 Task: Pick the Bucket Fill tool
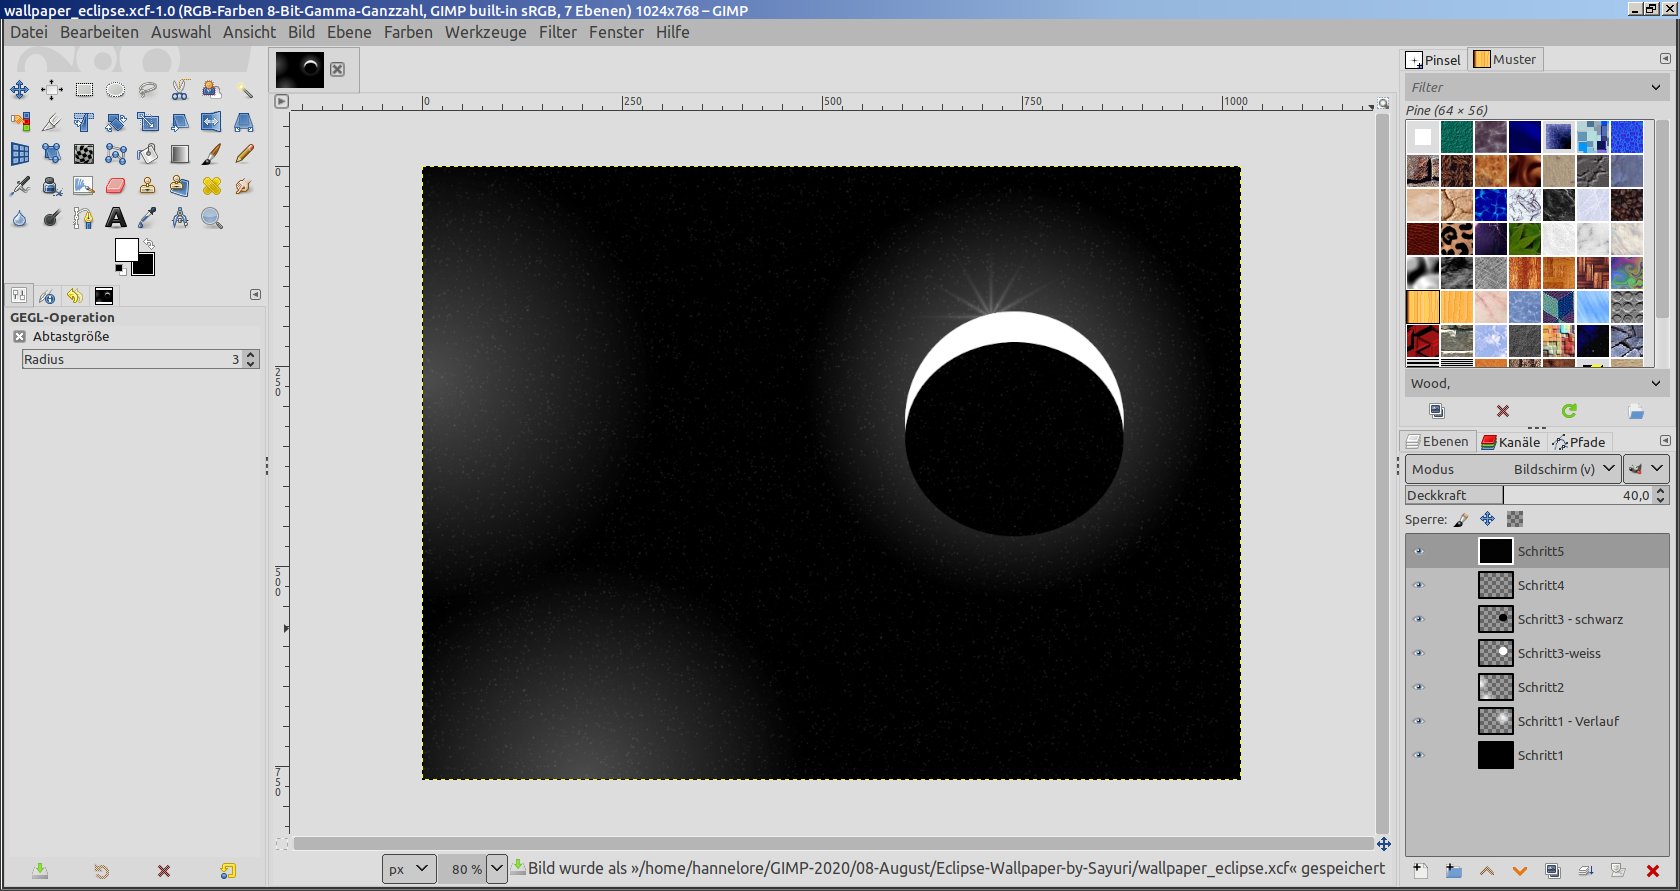click(x=148, y=154)
